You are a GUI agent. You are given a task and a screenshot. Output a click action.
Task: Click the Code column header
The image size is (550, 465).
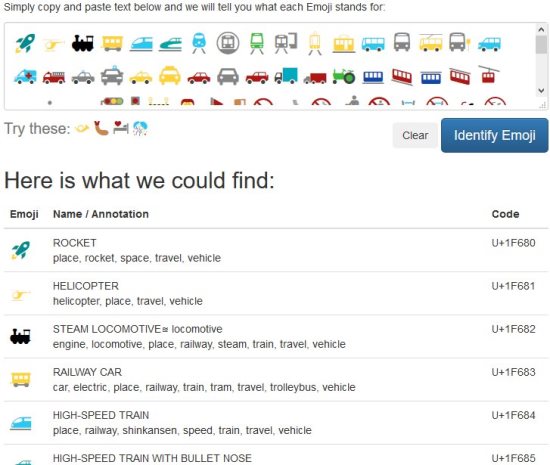point(505,214)
